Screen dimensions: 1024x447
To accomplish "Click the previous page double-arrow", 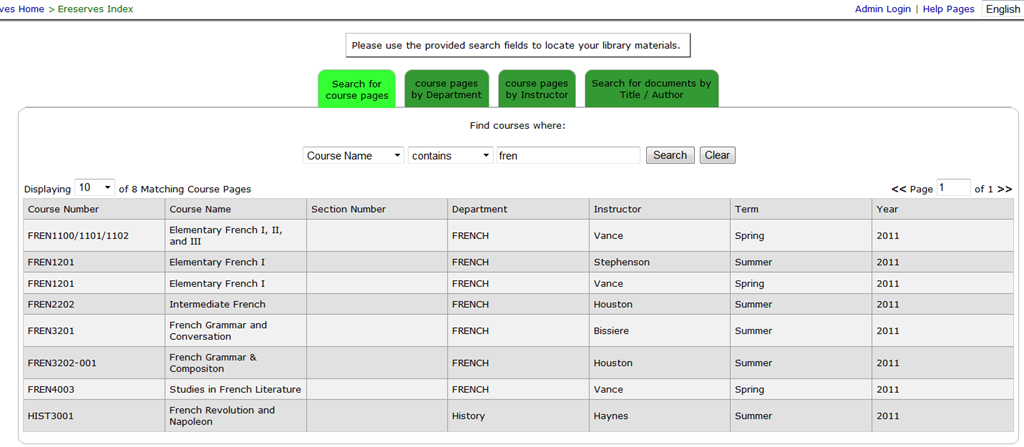I will point(898,189).
